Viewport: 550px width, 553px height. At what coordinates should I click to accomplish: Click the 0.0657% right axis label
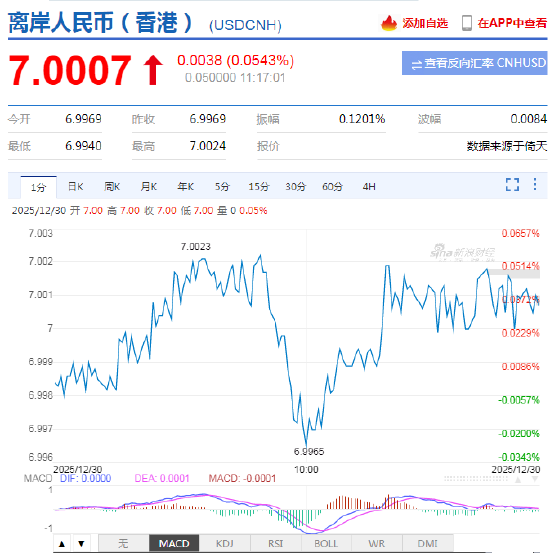[x=520, y=233]
